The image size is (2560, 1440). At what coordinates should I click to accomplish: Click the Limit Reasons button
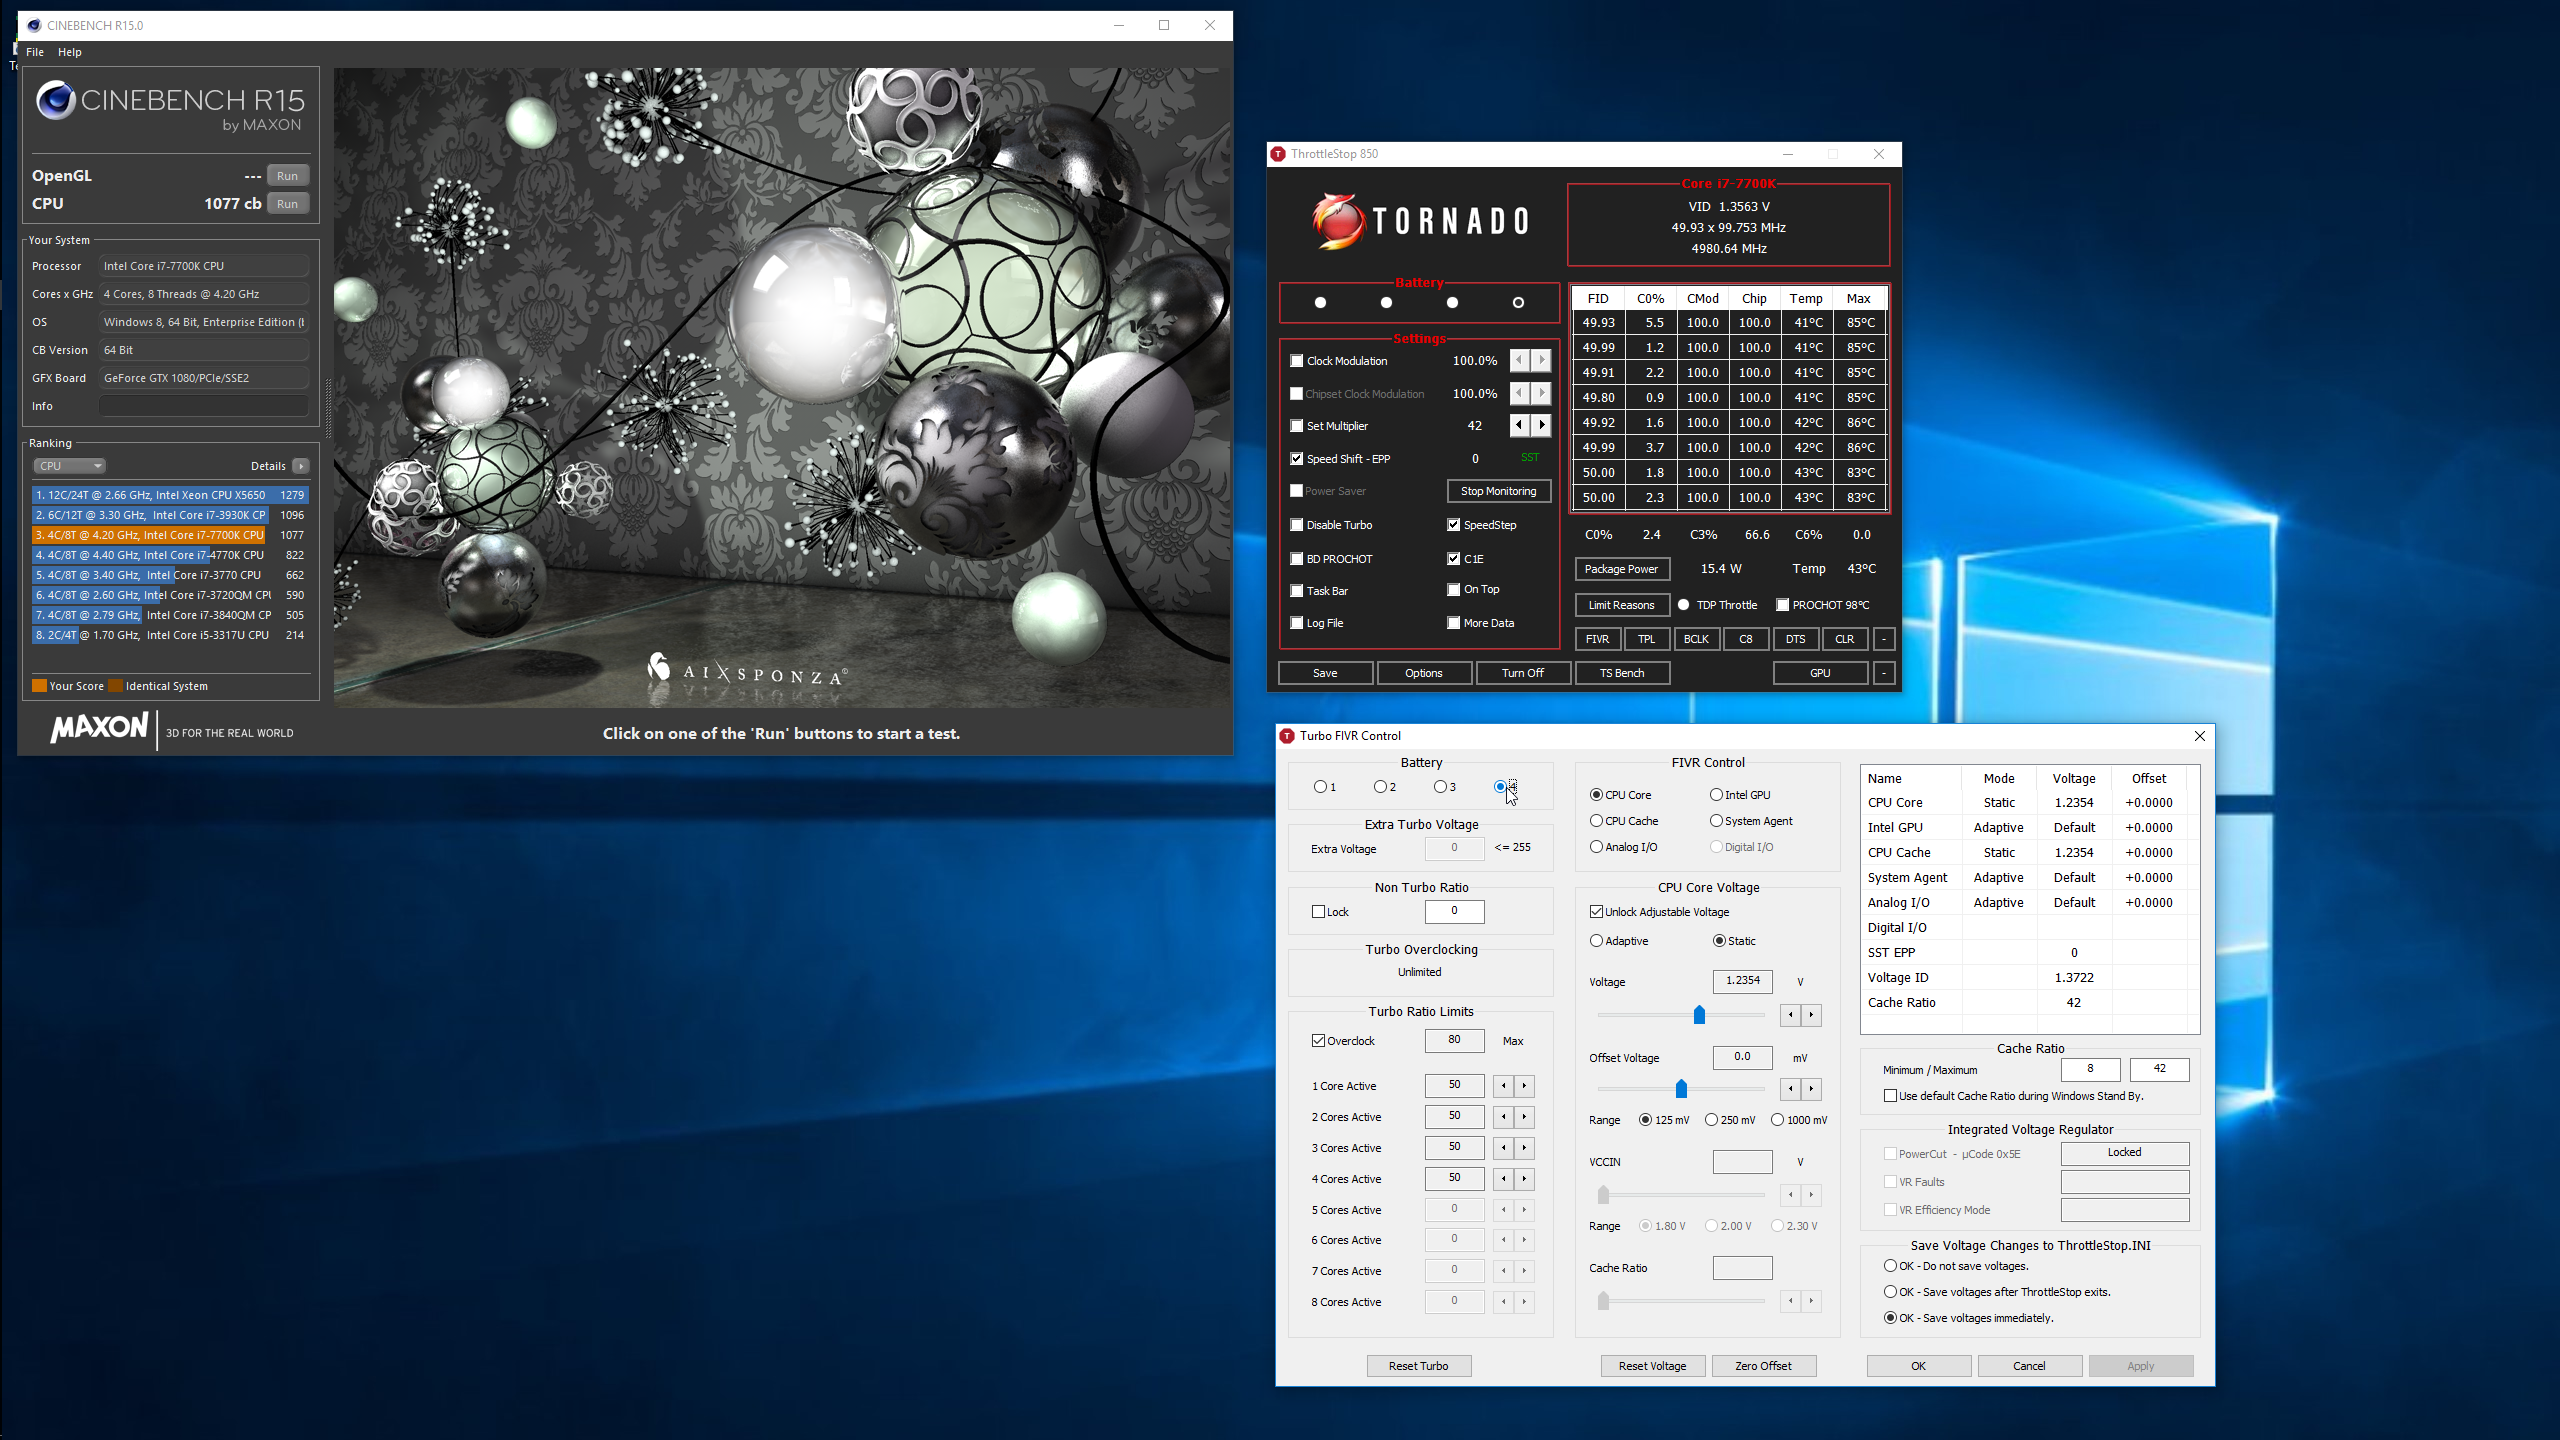pyautogui.click(x=1621, y=605)
